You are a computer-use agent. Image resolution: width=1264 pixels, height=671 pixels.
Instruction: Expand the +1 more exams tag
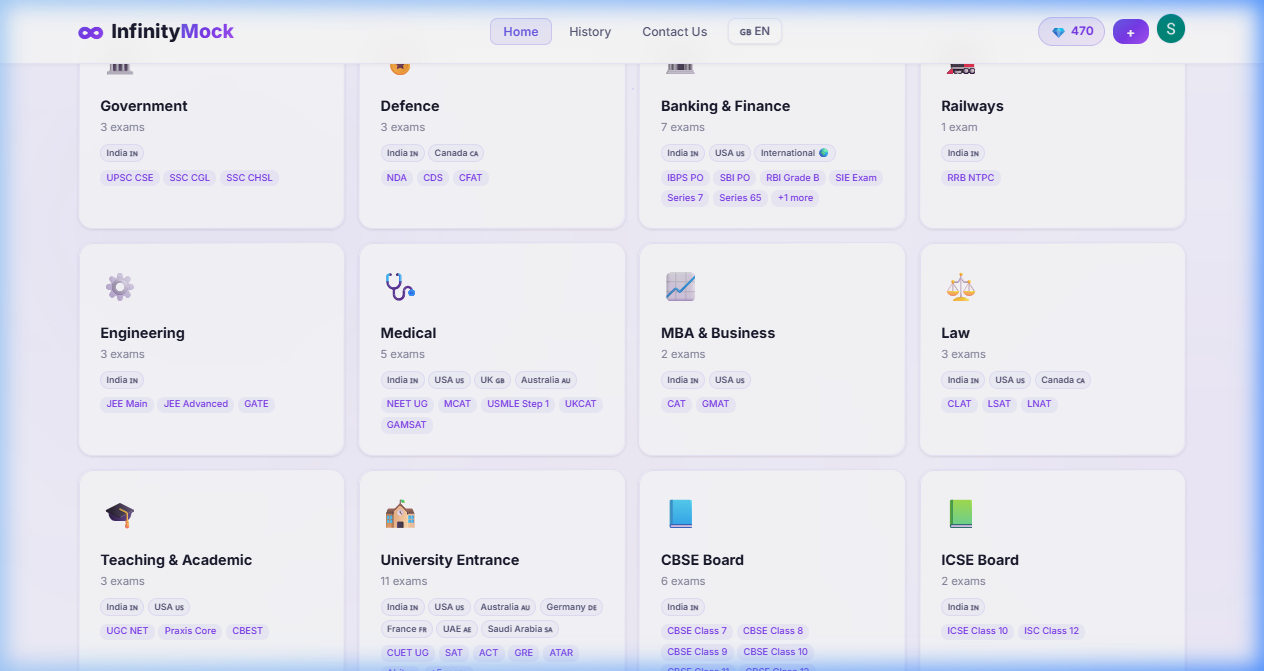[796, 198]
